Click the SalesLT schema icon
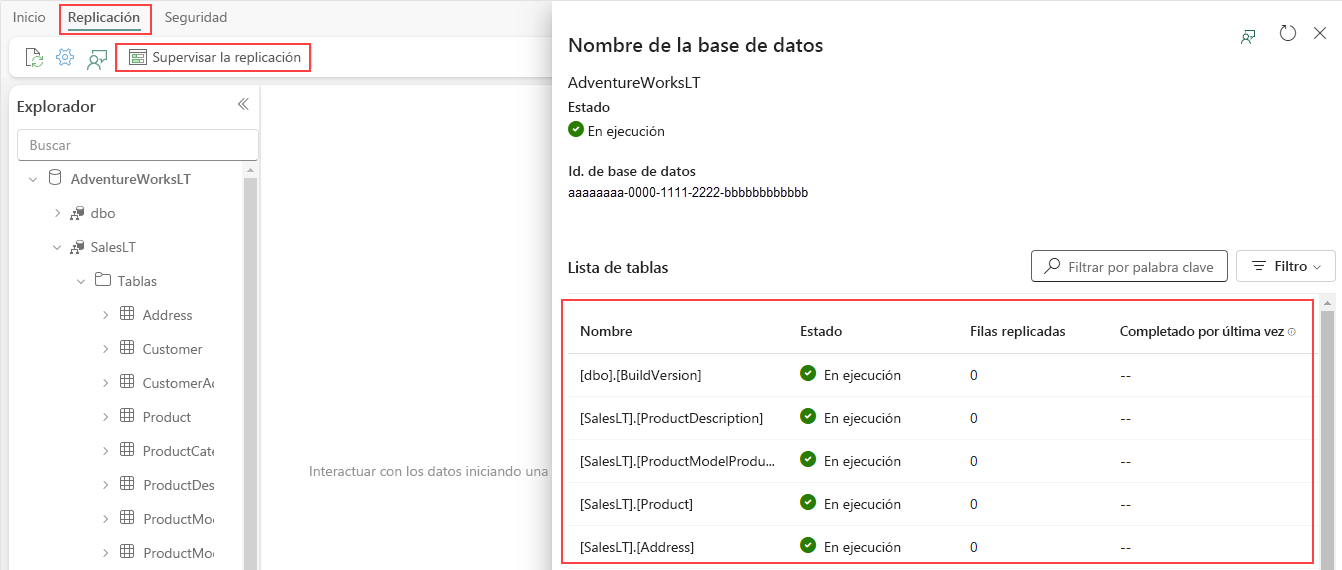 pos(77,247)
